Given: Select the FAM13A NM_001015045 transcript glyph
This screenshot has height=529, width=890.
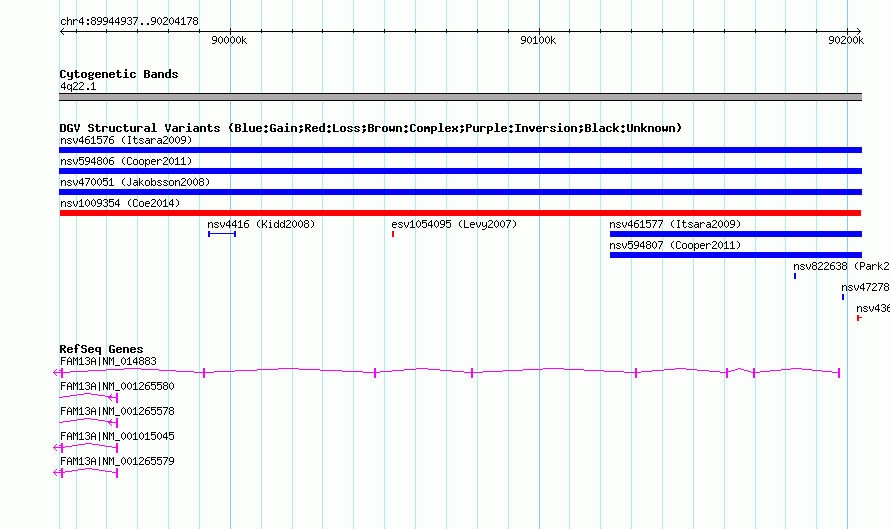Looking at the screenshot, I should 85,447.
